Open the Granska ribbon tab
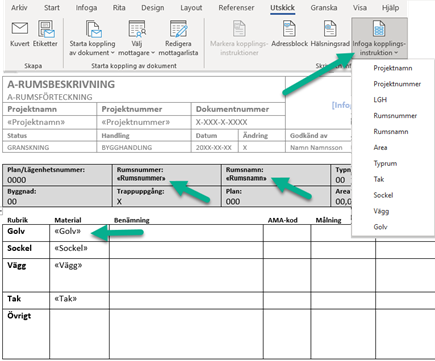This screenshot has height=361, width=435. [324, 8]
